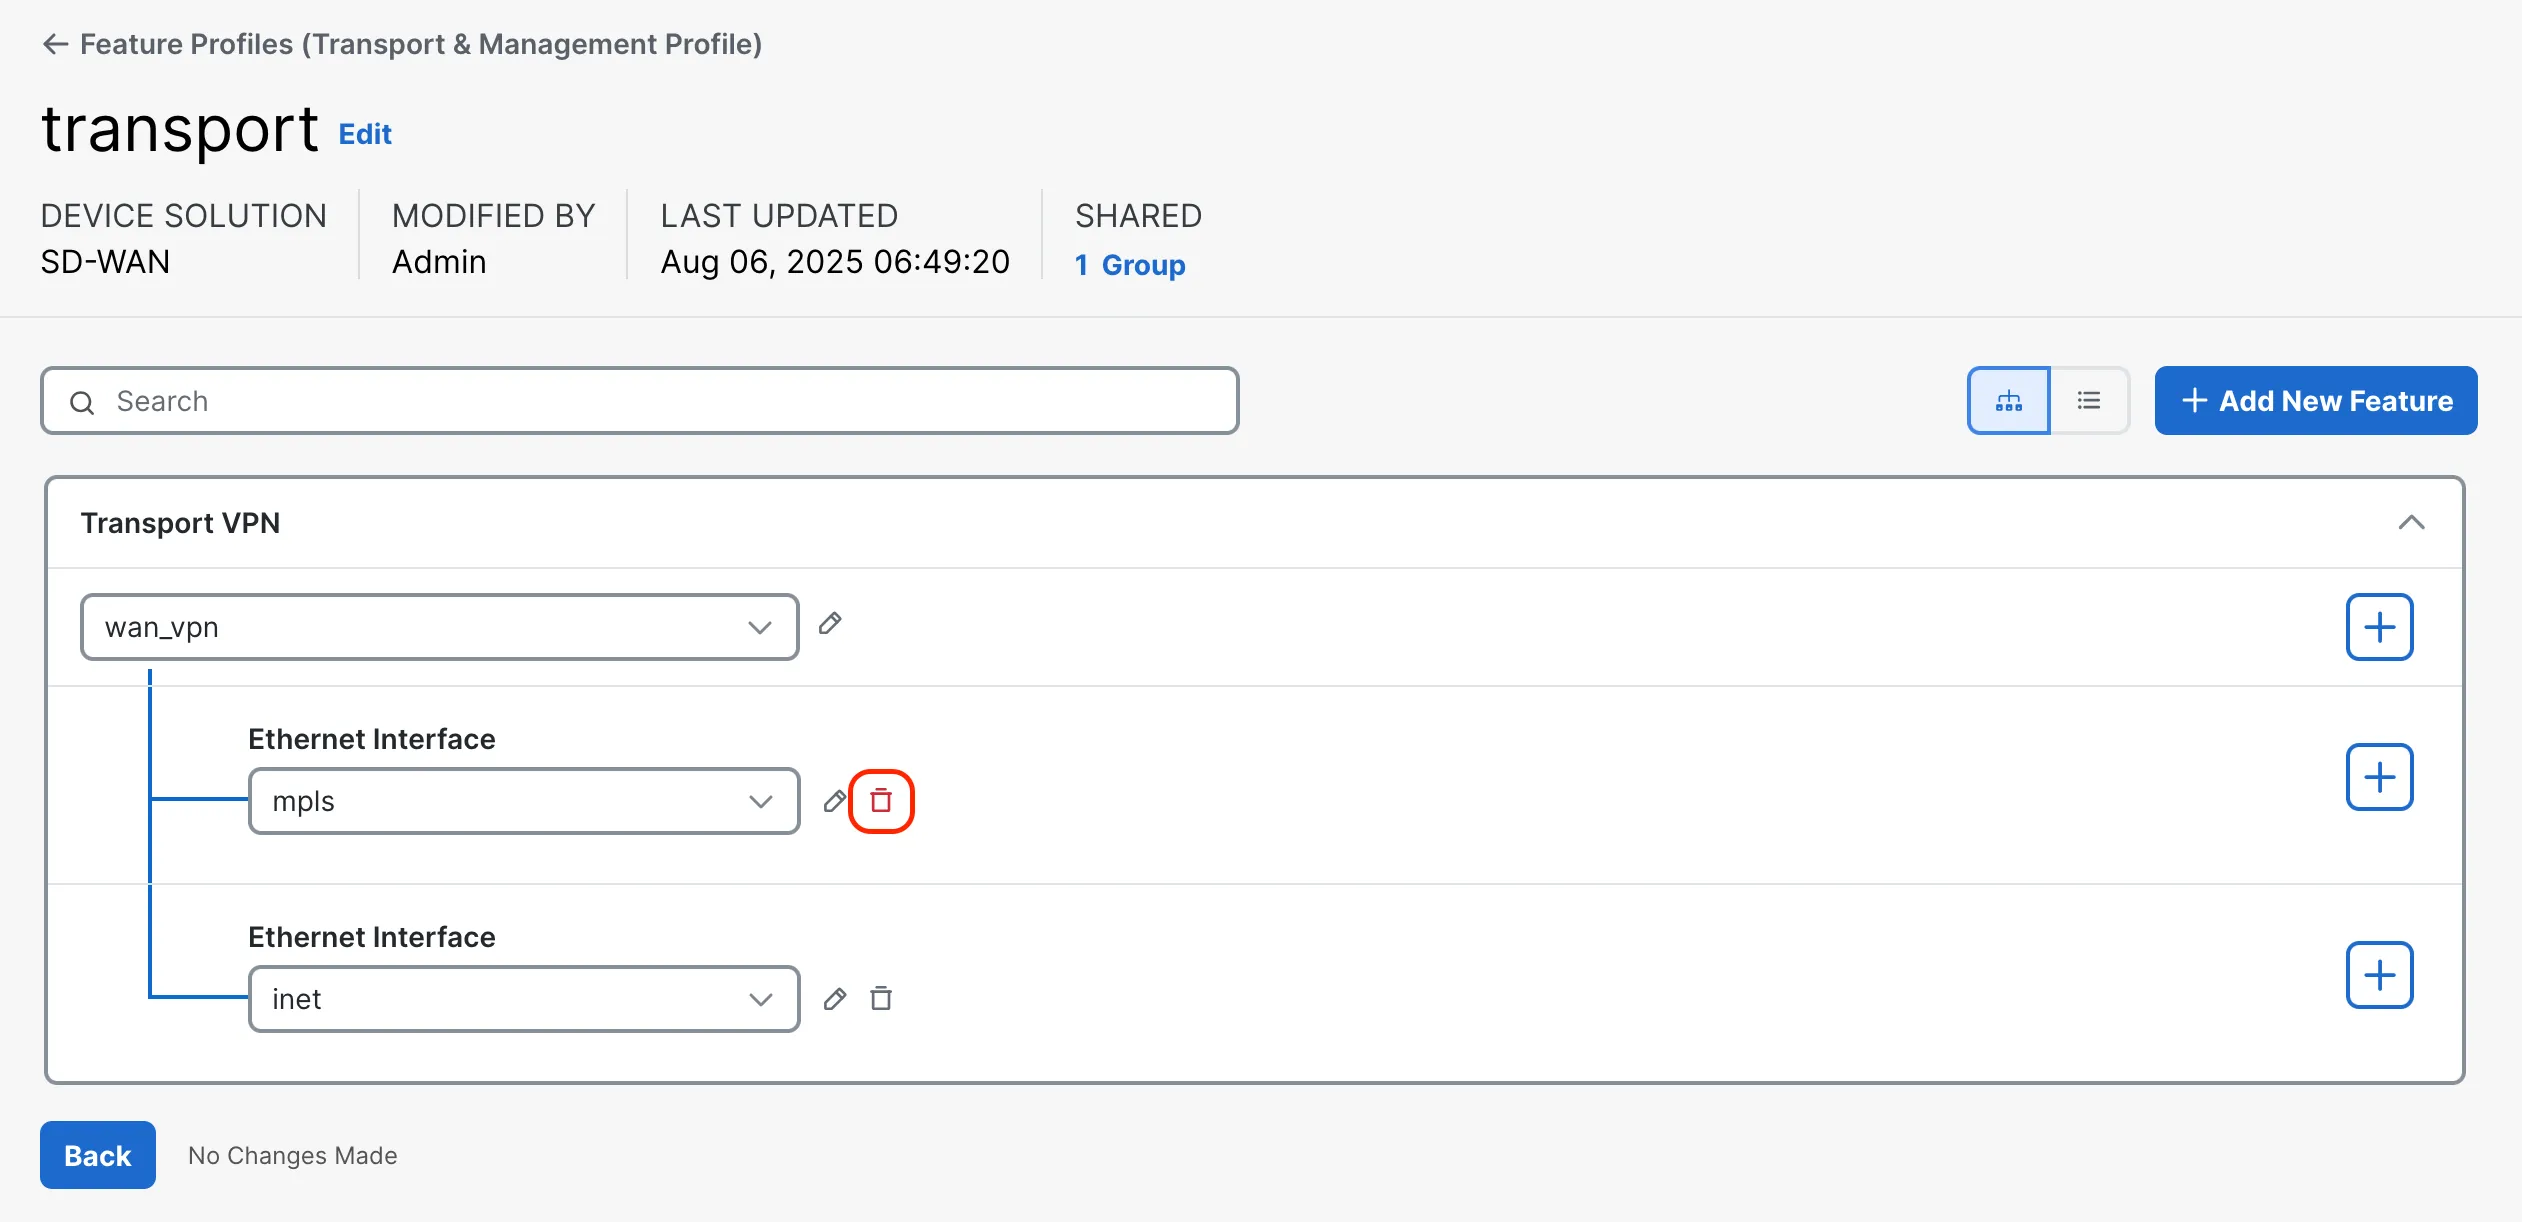Click into the Search field
The image size is (2522, 1222).
[640, 401]
